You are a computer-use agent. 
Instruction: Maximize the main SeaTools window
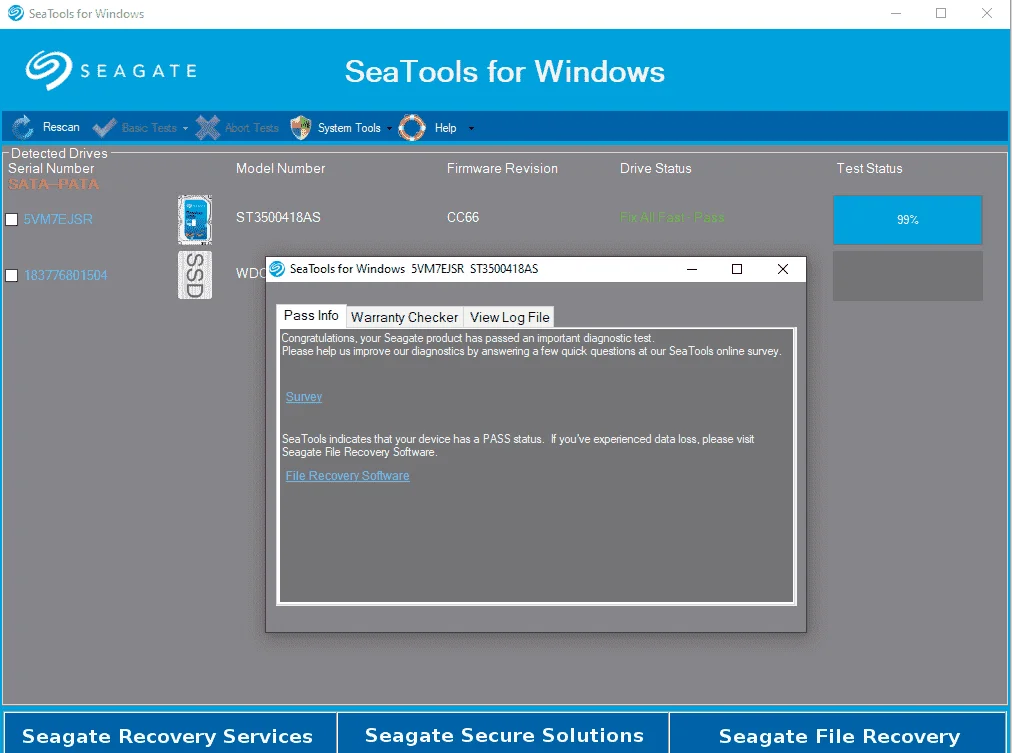(941, 14)
